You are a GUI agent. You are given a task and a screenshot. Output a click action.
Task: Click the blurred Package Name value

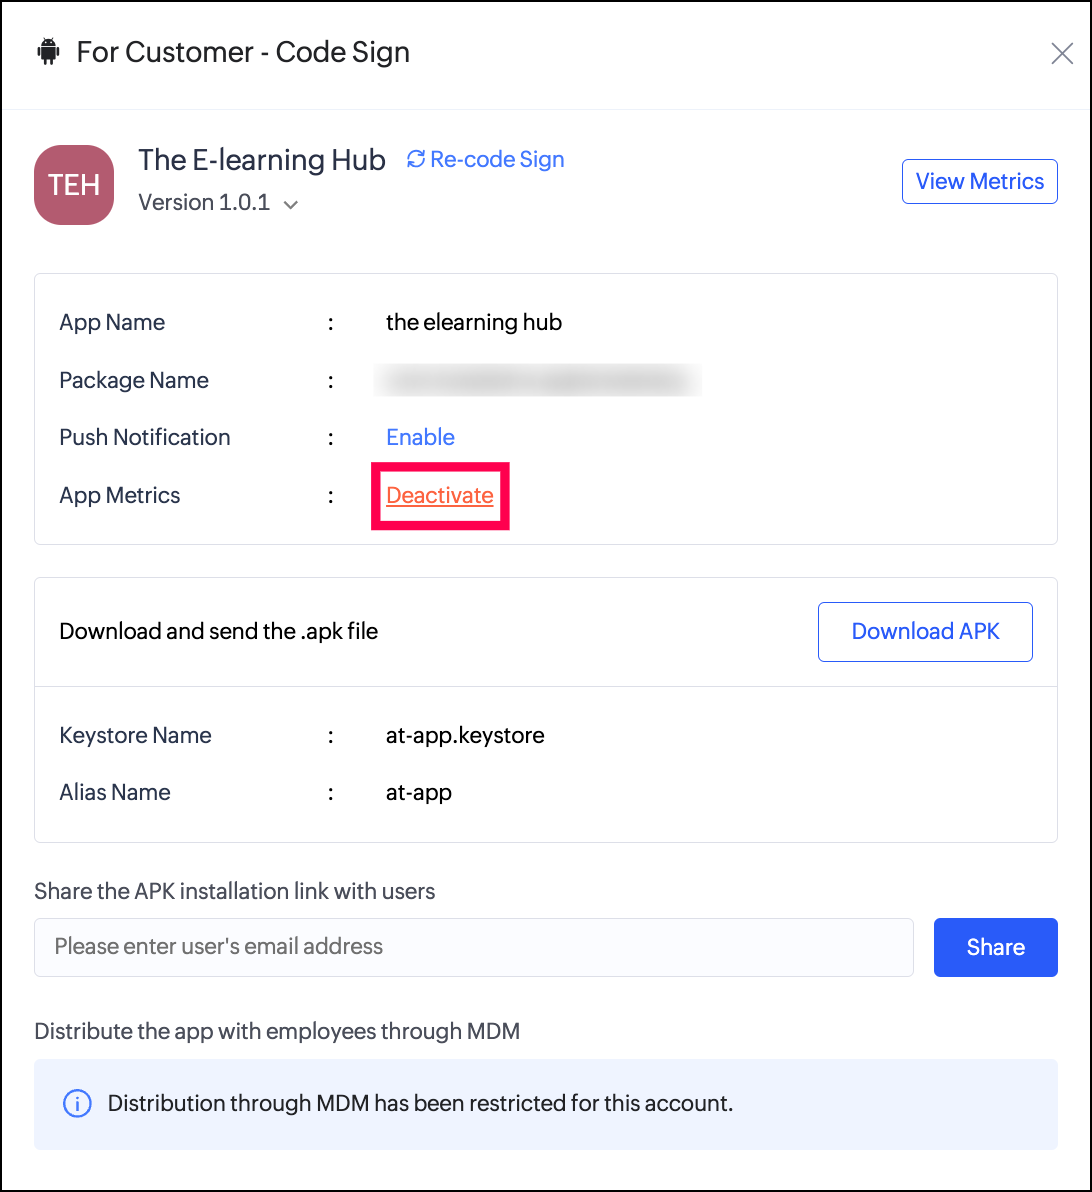[538, 380]
